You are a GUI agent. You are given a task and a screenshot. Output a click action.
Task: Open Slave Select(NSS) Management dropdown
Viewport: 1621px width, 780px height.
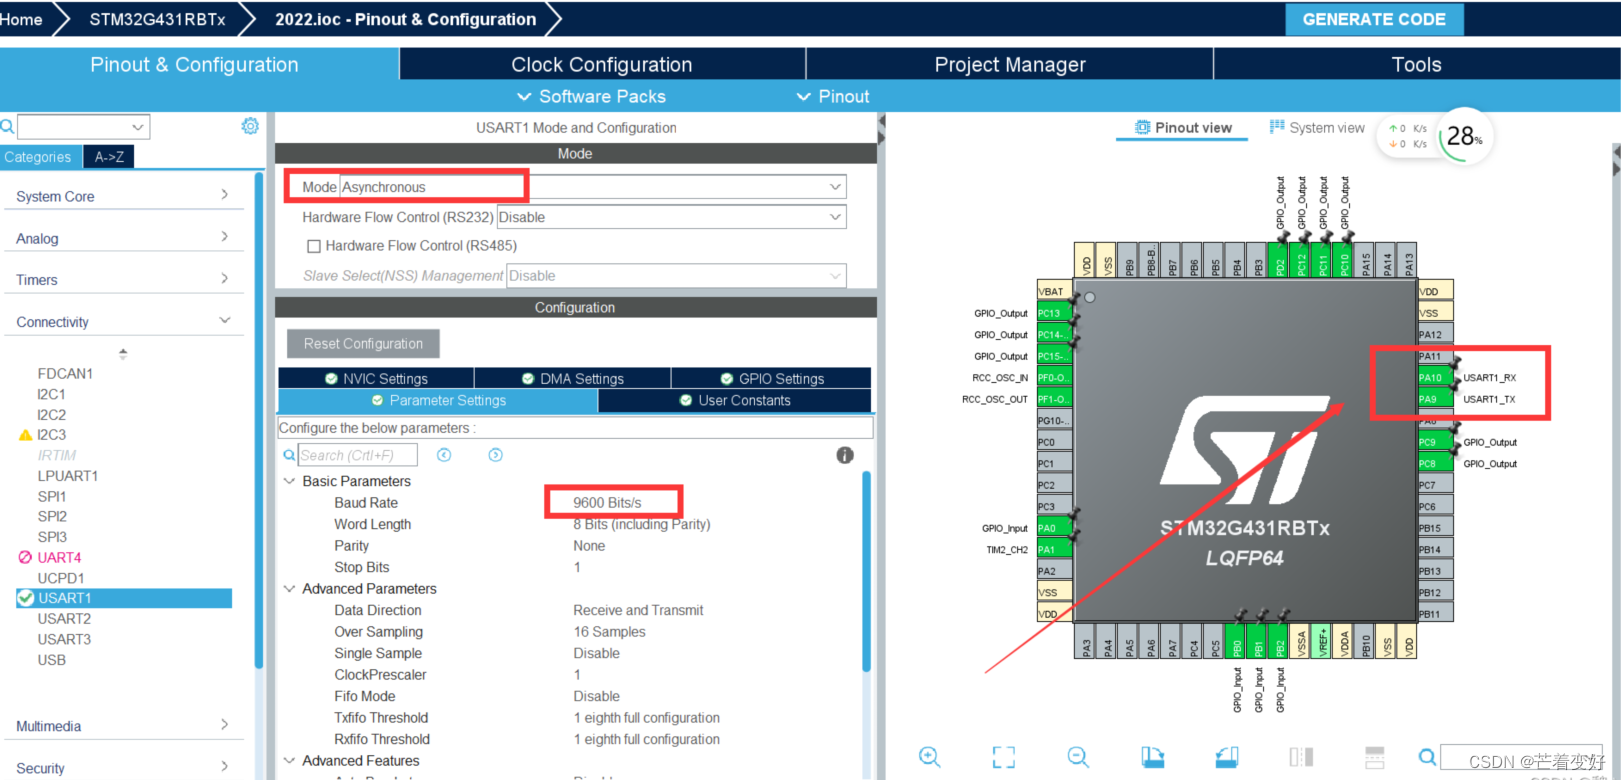[676, 276]
